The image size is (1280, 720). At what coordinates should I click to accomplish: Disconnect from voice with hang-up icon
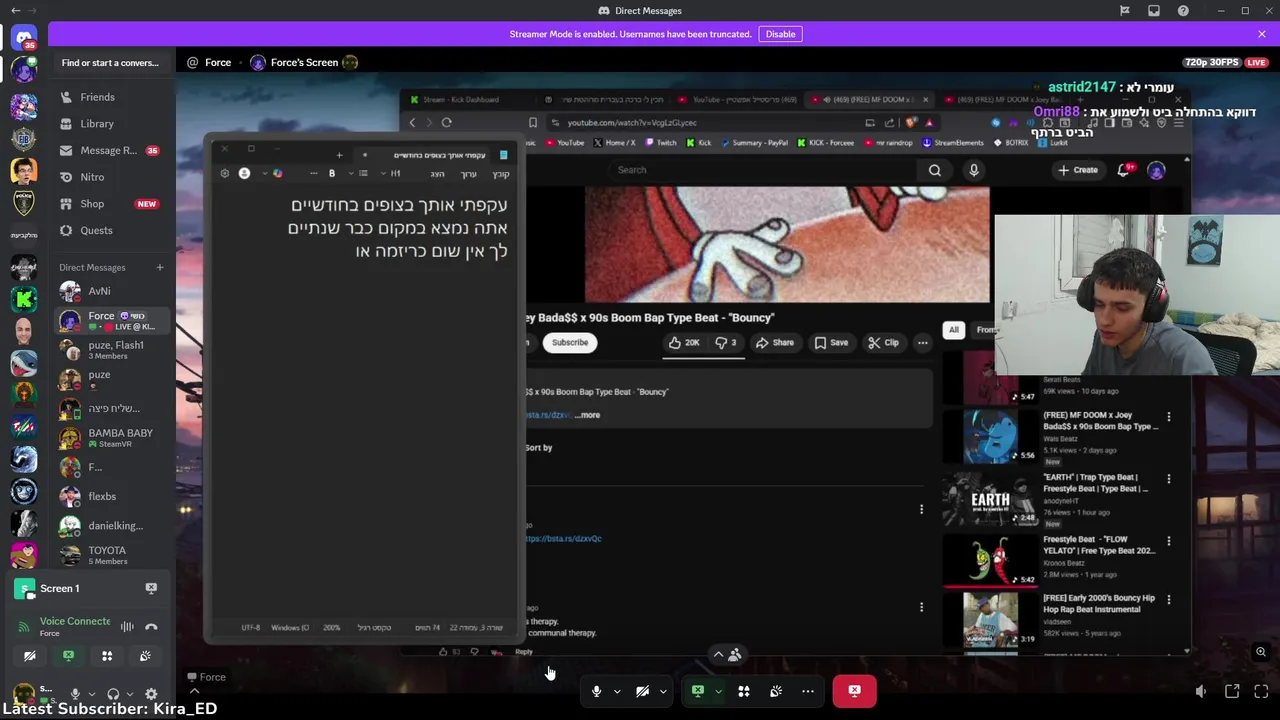tap(151, 627)
